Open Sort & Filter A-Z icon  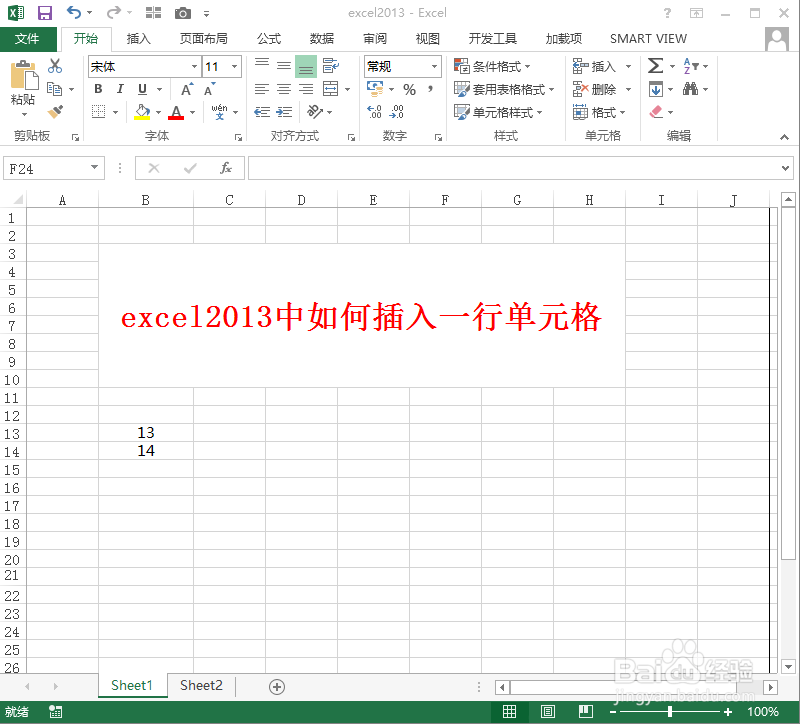(691, 66)
